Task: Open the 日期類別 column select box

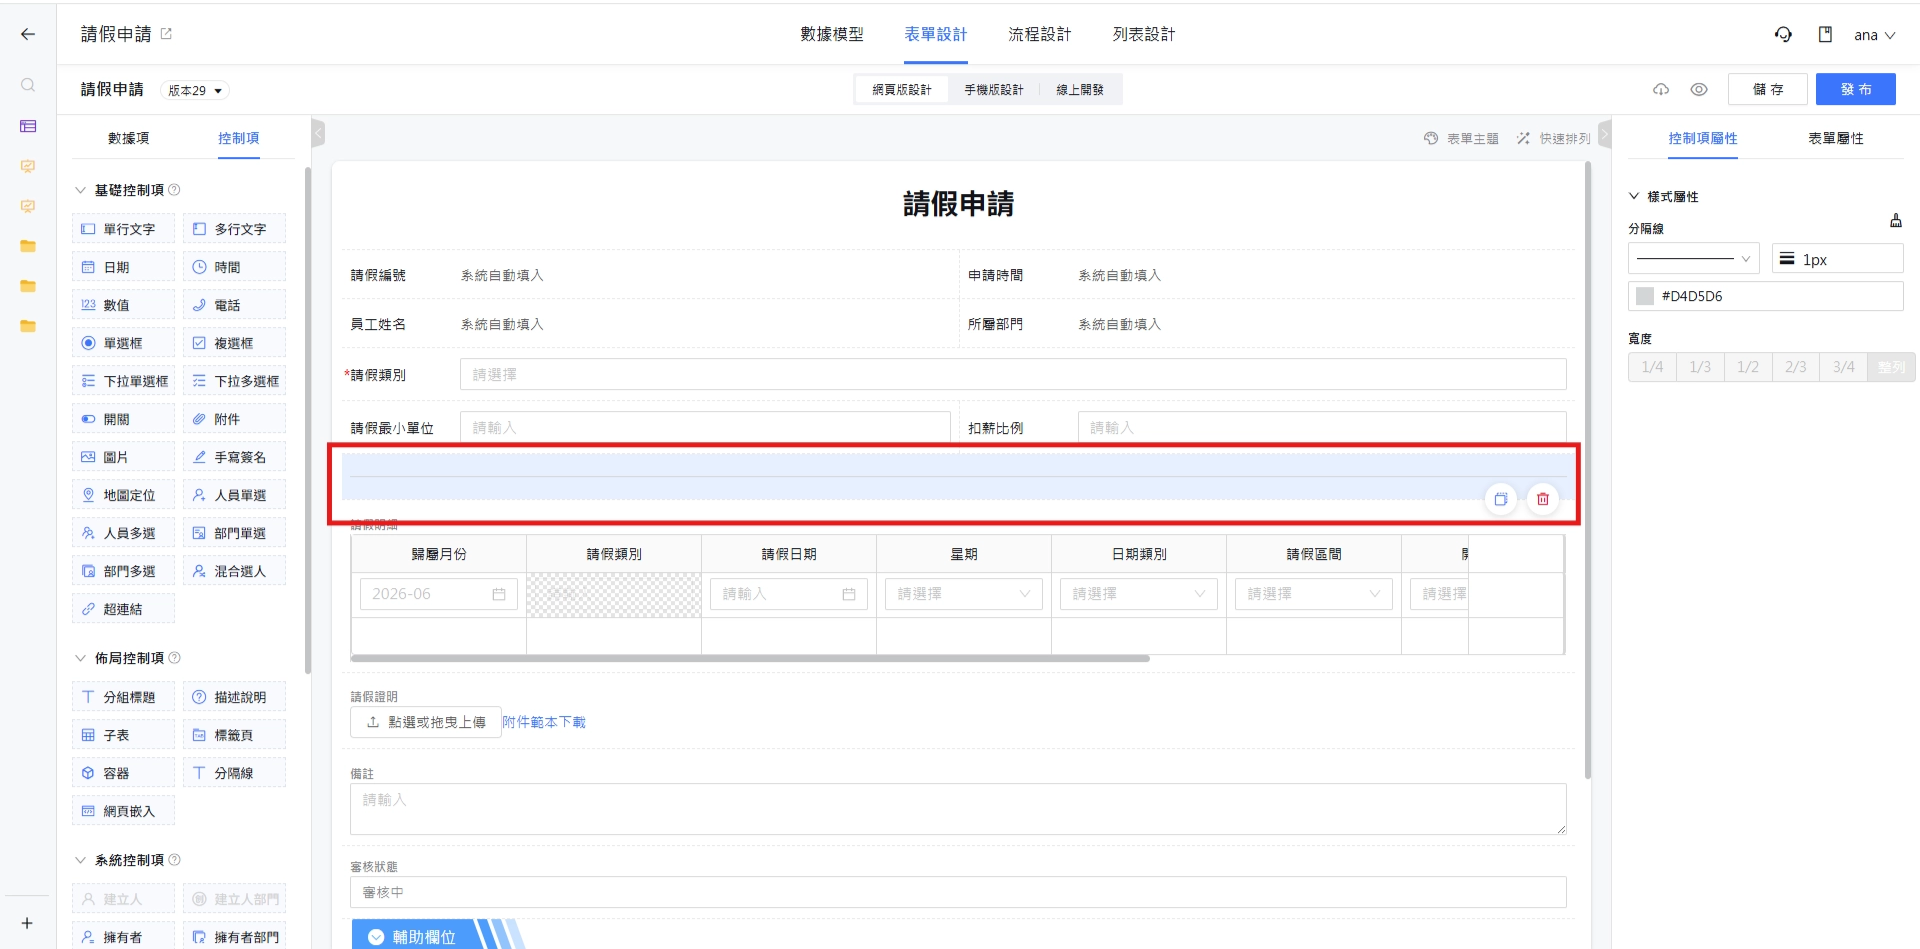Action: [x=1139, y=594]
